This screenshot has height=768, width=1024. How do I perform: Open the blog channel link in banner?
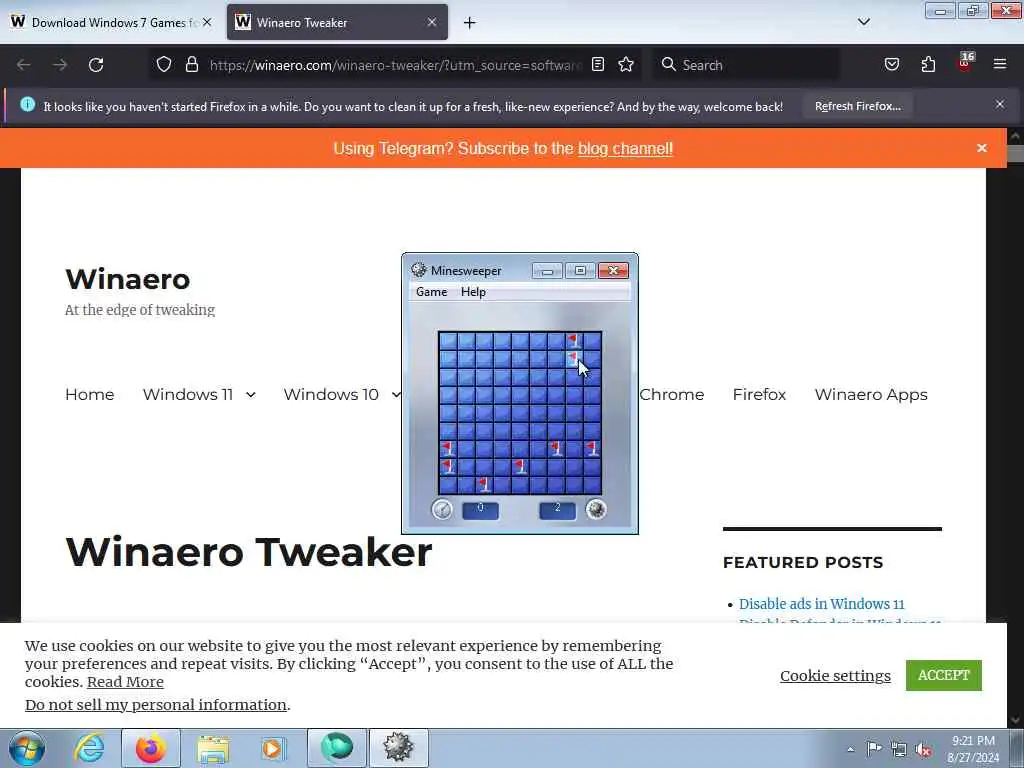click(625, 148)
